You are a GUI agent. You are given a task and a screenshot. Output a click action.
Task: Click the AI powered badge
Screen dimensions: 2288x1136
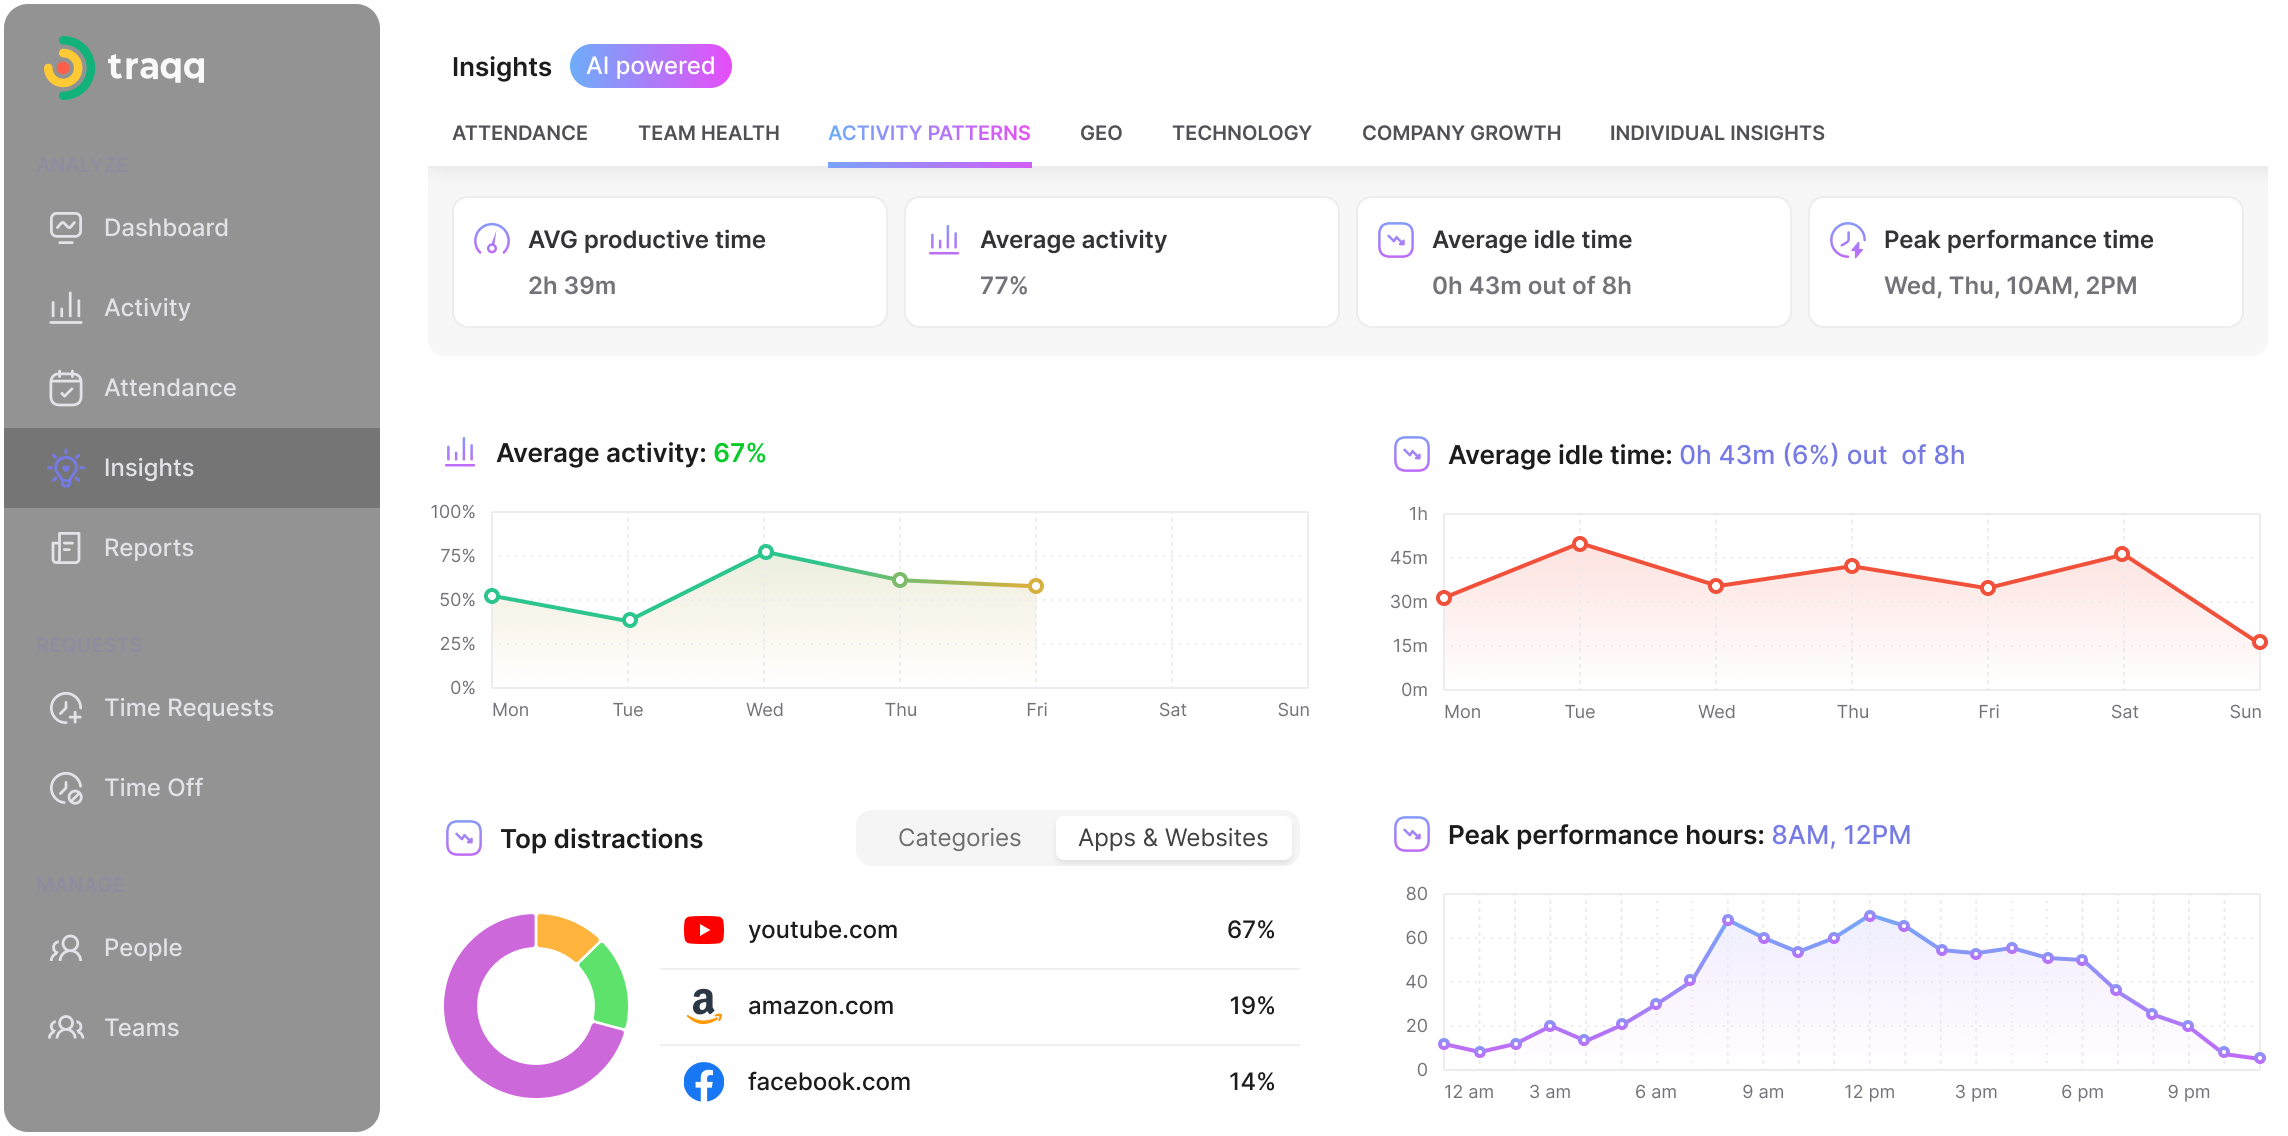[651, 66]
